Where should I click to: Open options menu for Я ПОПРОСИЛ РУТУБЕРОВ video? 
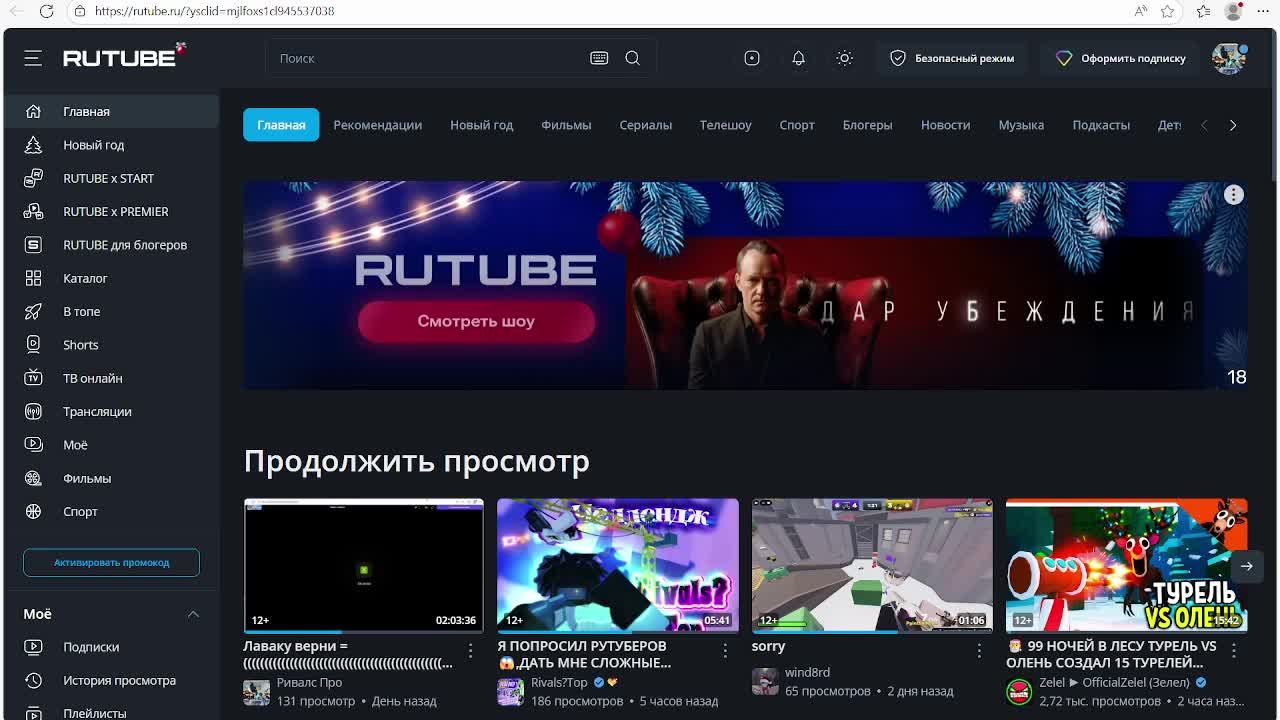coord(725,651)
